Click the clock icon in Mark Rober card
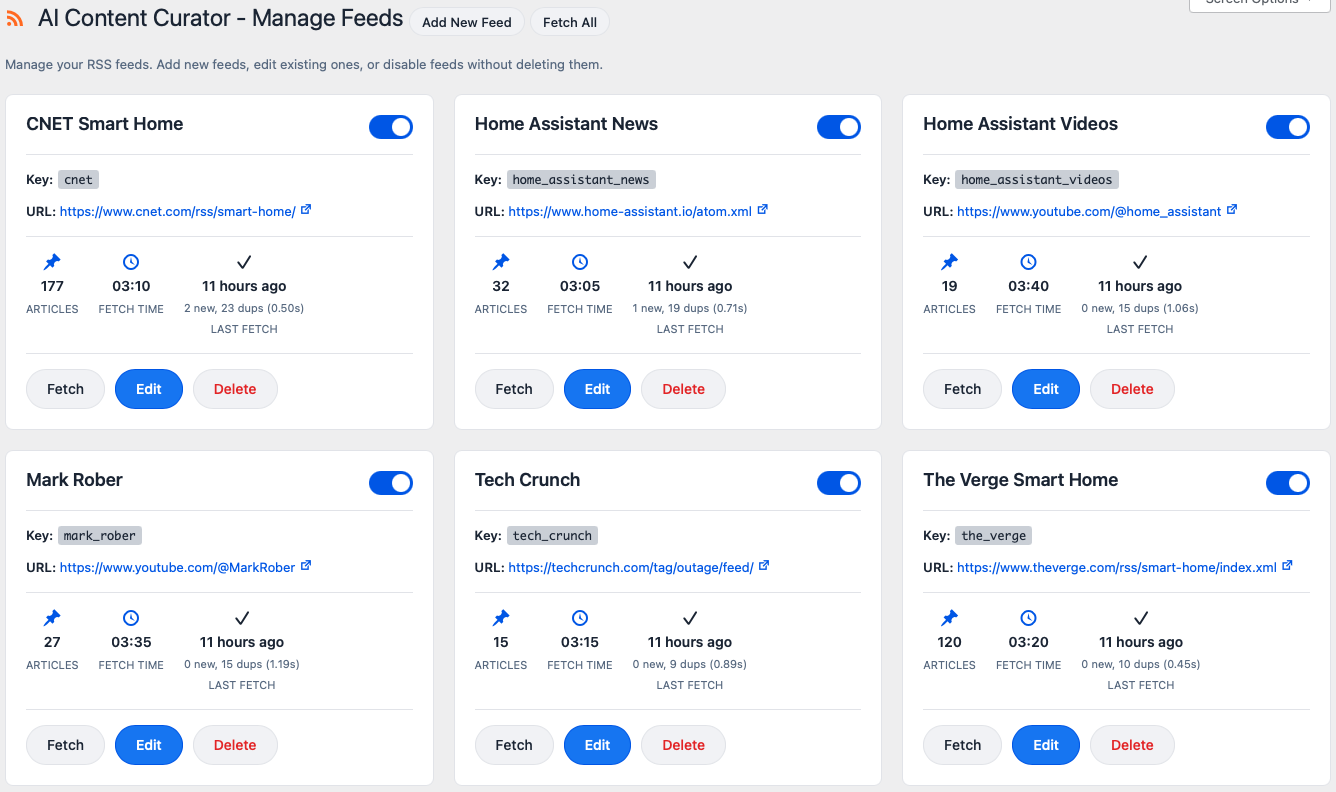The width and height of the screenshot is (1336, 792). (131, 618)
